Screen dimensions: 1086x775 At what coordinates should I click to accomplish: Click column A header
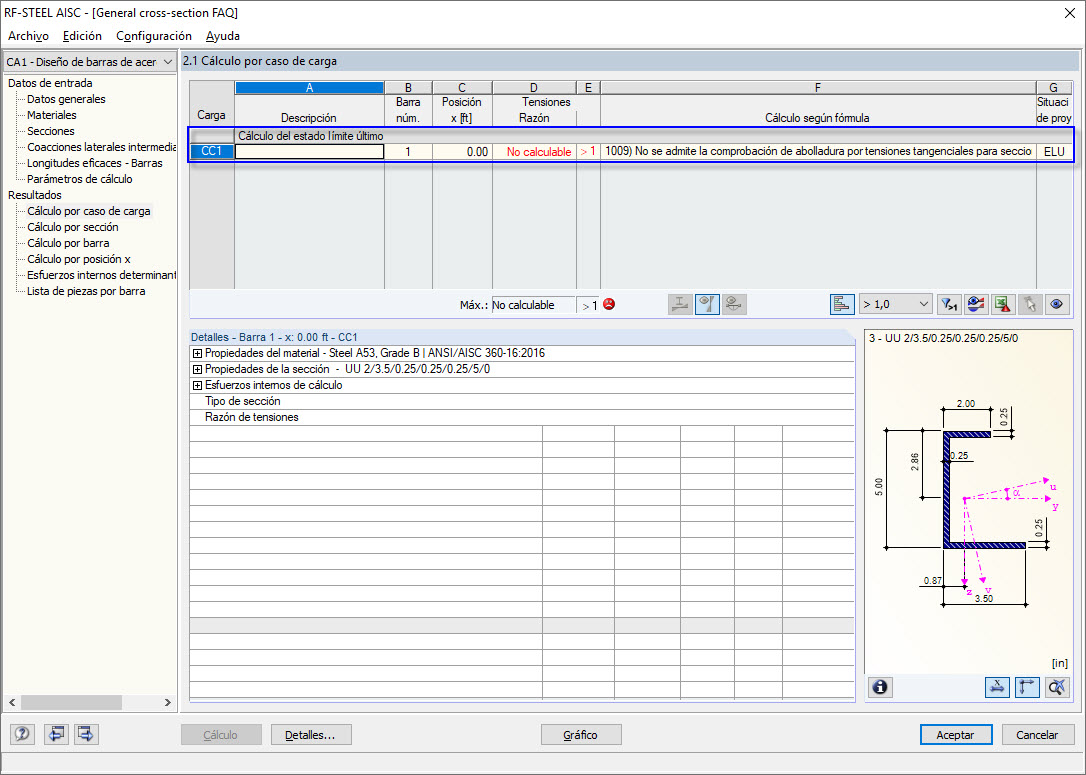(310, 87)
